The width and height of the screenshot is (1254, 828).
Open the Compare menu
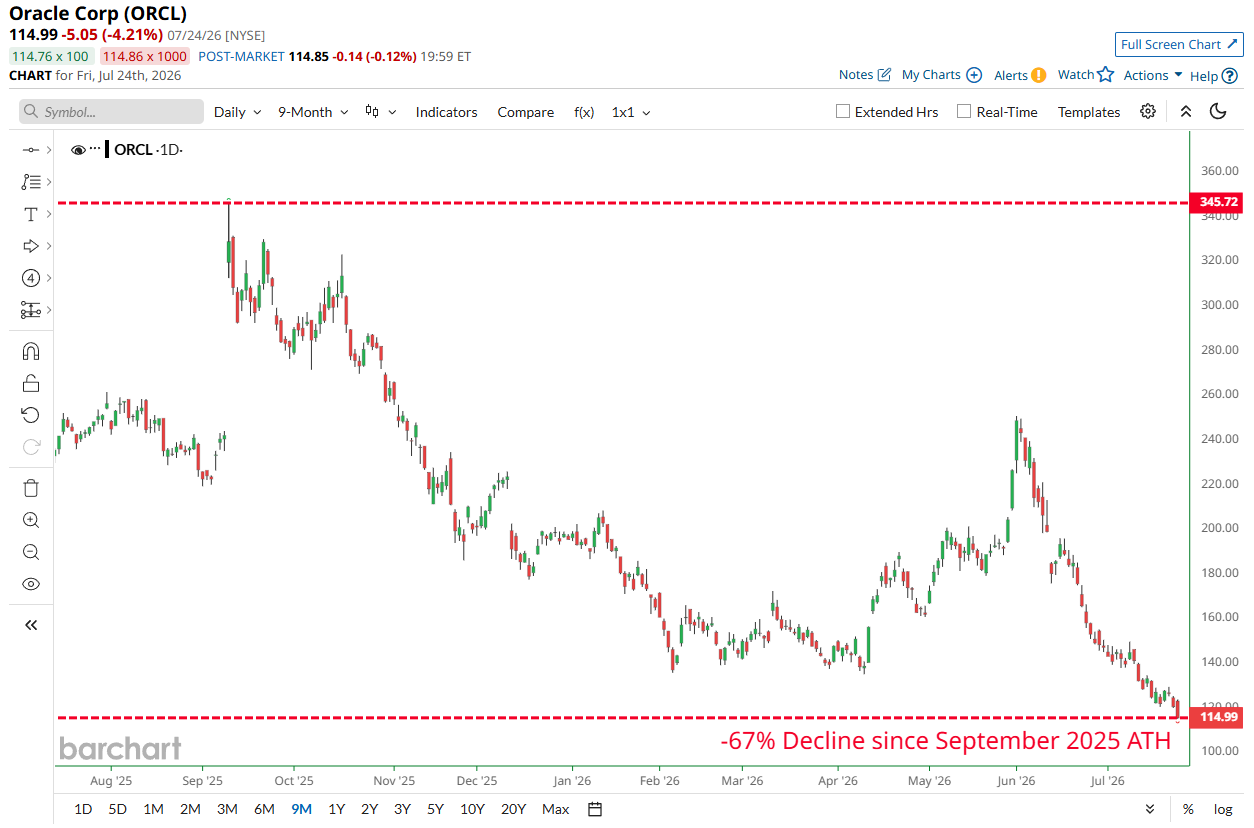525,112
